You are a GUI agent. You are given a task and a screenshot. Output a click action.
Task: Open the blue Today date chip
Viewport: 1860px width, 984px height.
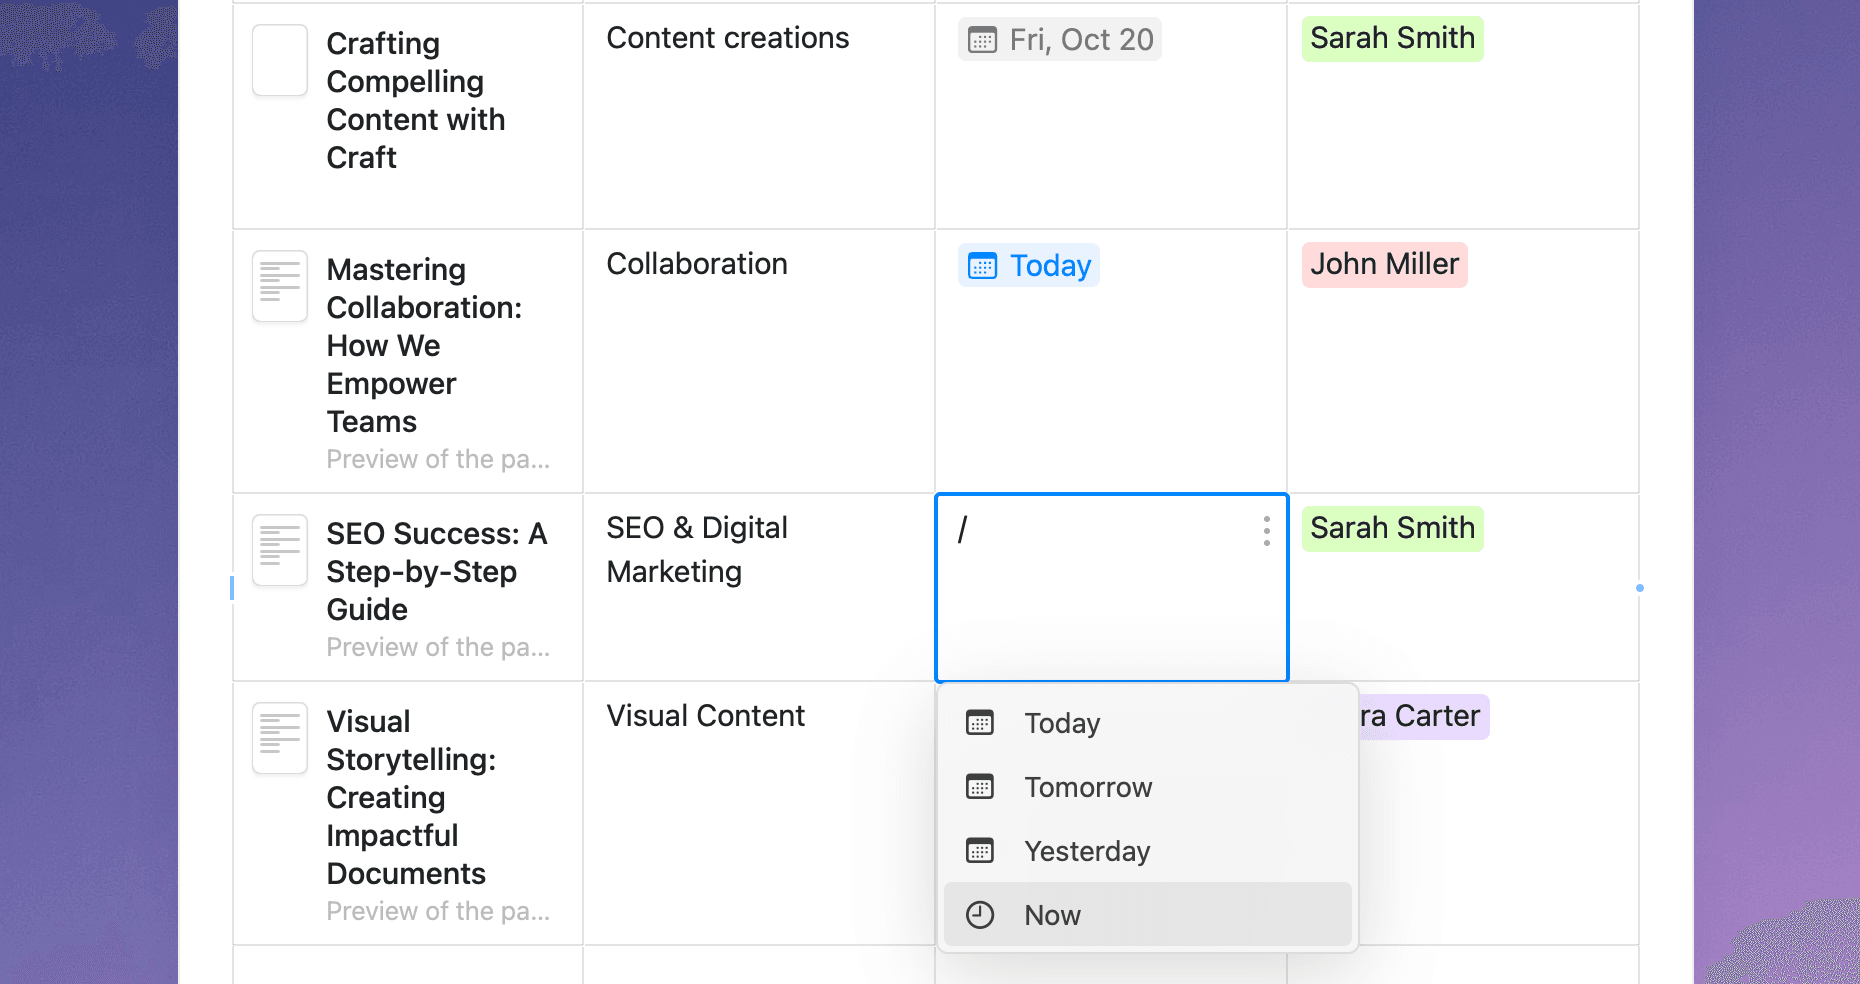click(1029, 266)
